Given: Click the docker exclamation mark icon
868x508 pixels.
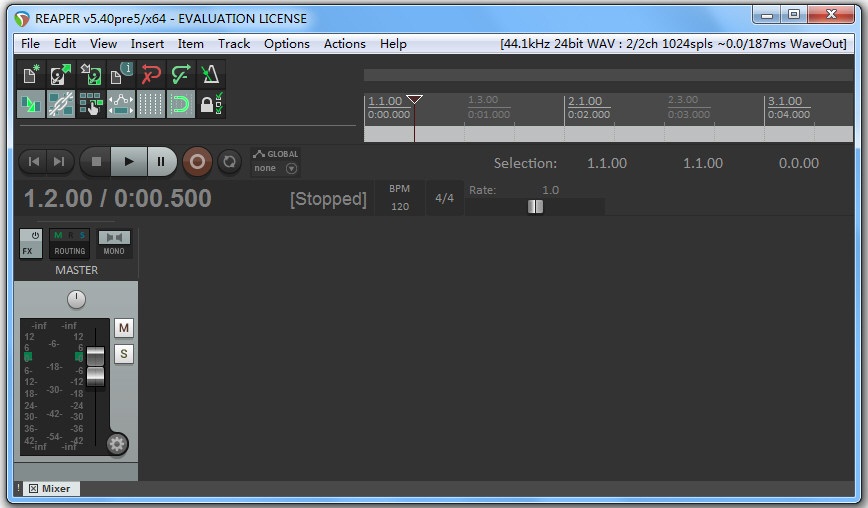Looking at the screenshot, I should point(19,488).
